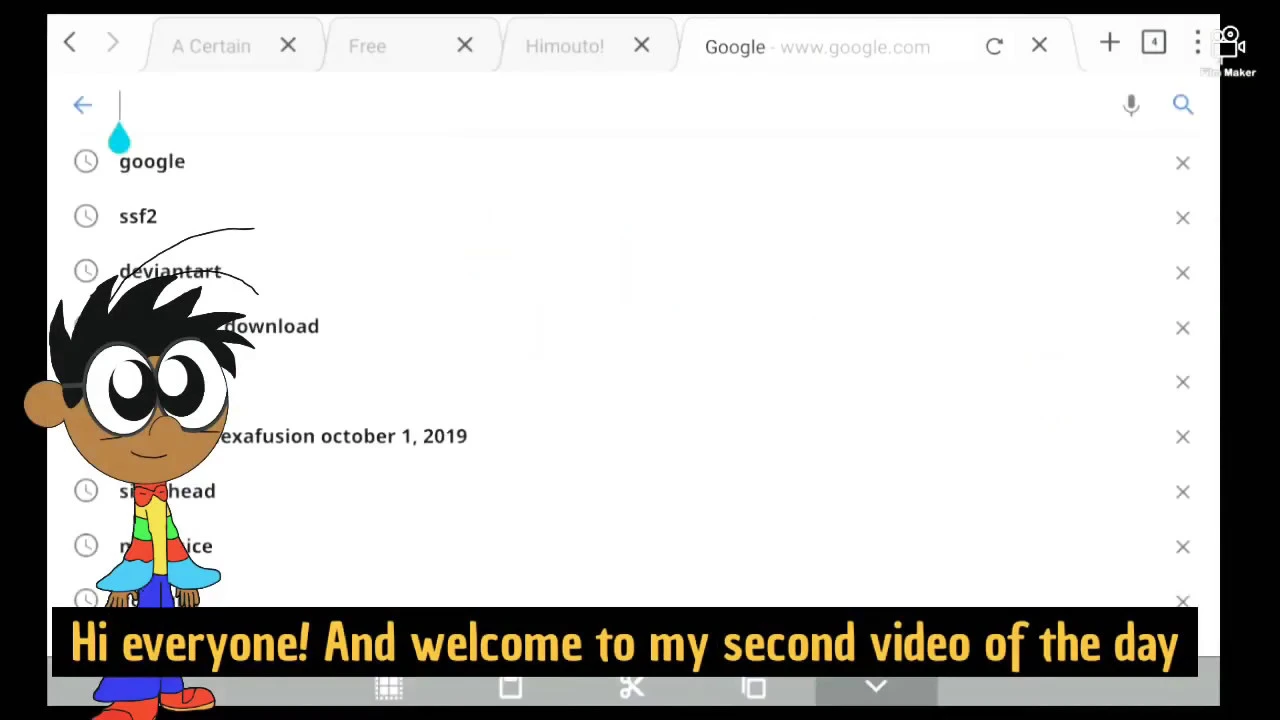Viewport: 1280px width, 720px height.
Task: Choose the exafusion october 1, 2019 suggestion
Action: pyautogui.click(x=343, y=436)
